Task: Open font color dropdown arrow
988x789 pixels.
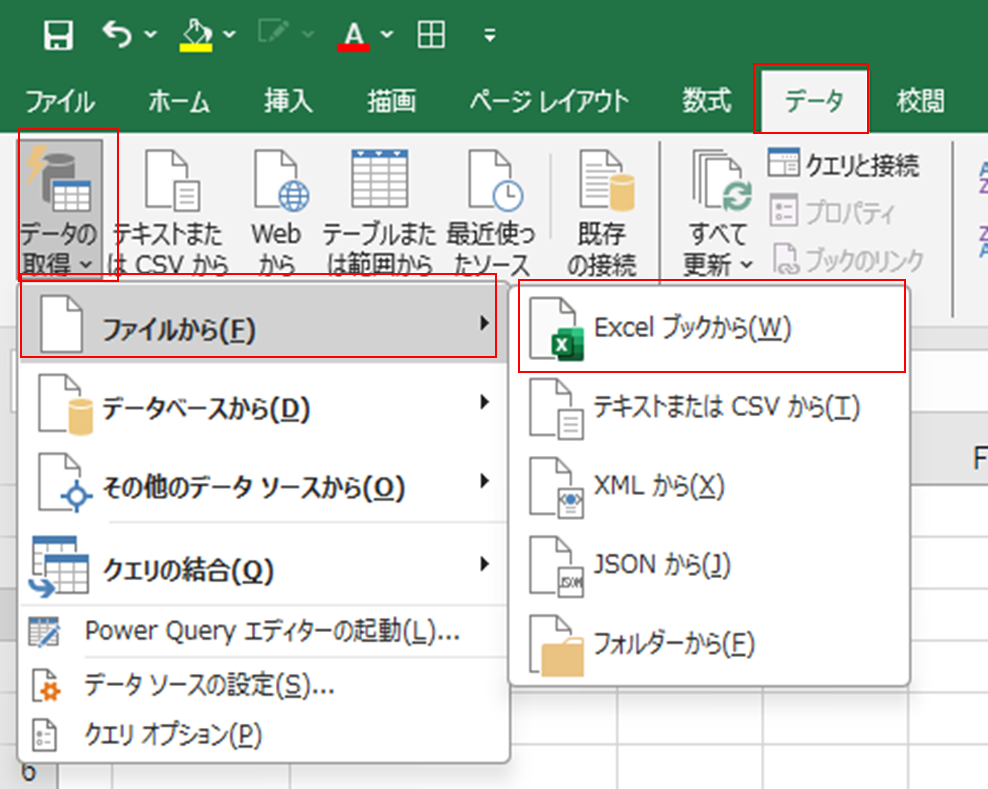Action: tap(387, 35)
